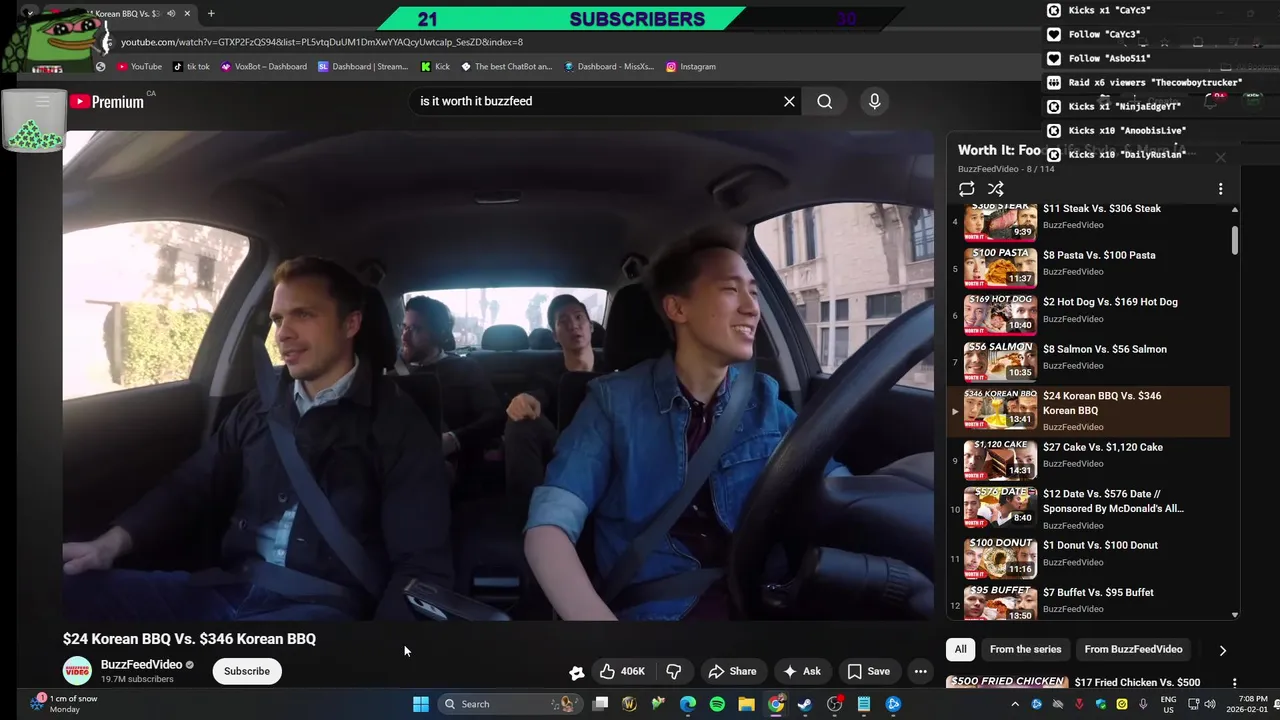
Task: Click the search magnifier button on YouTube
Action: click(824, 101)
